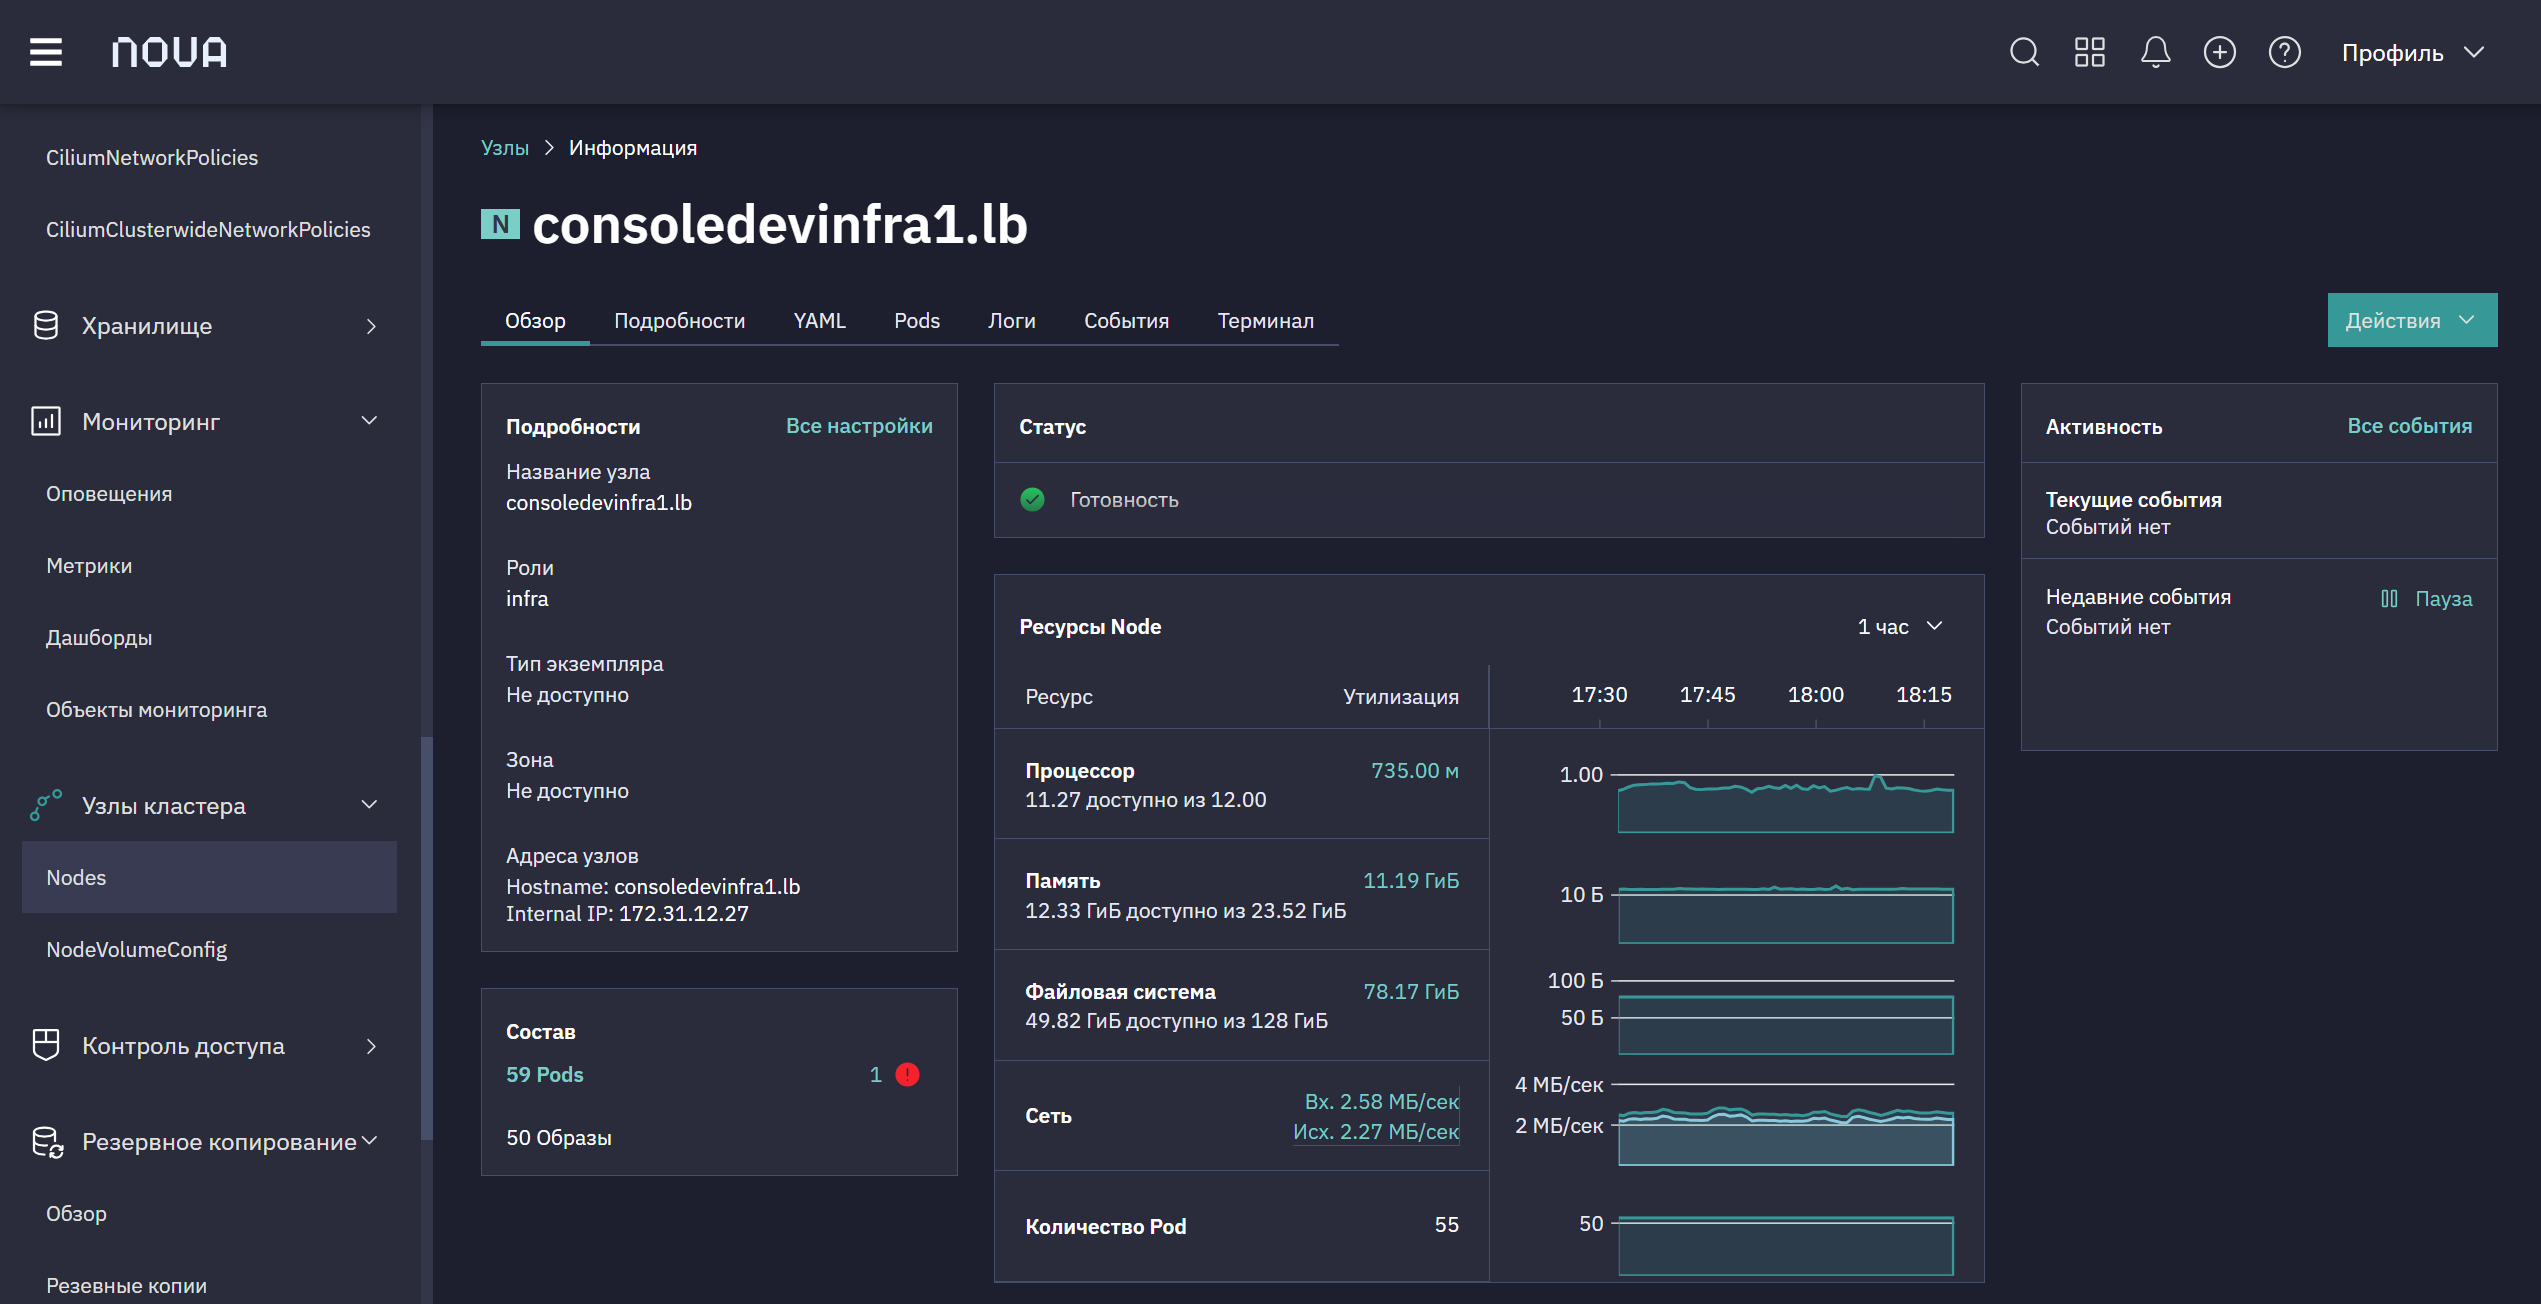The image size is (2541, 1304).
Task: Open Резервные копии in sidebar
Action: coord(127,1285)
